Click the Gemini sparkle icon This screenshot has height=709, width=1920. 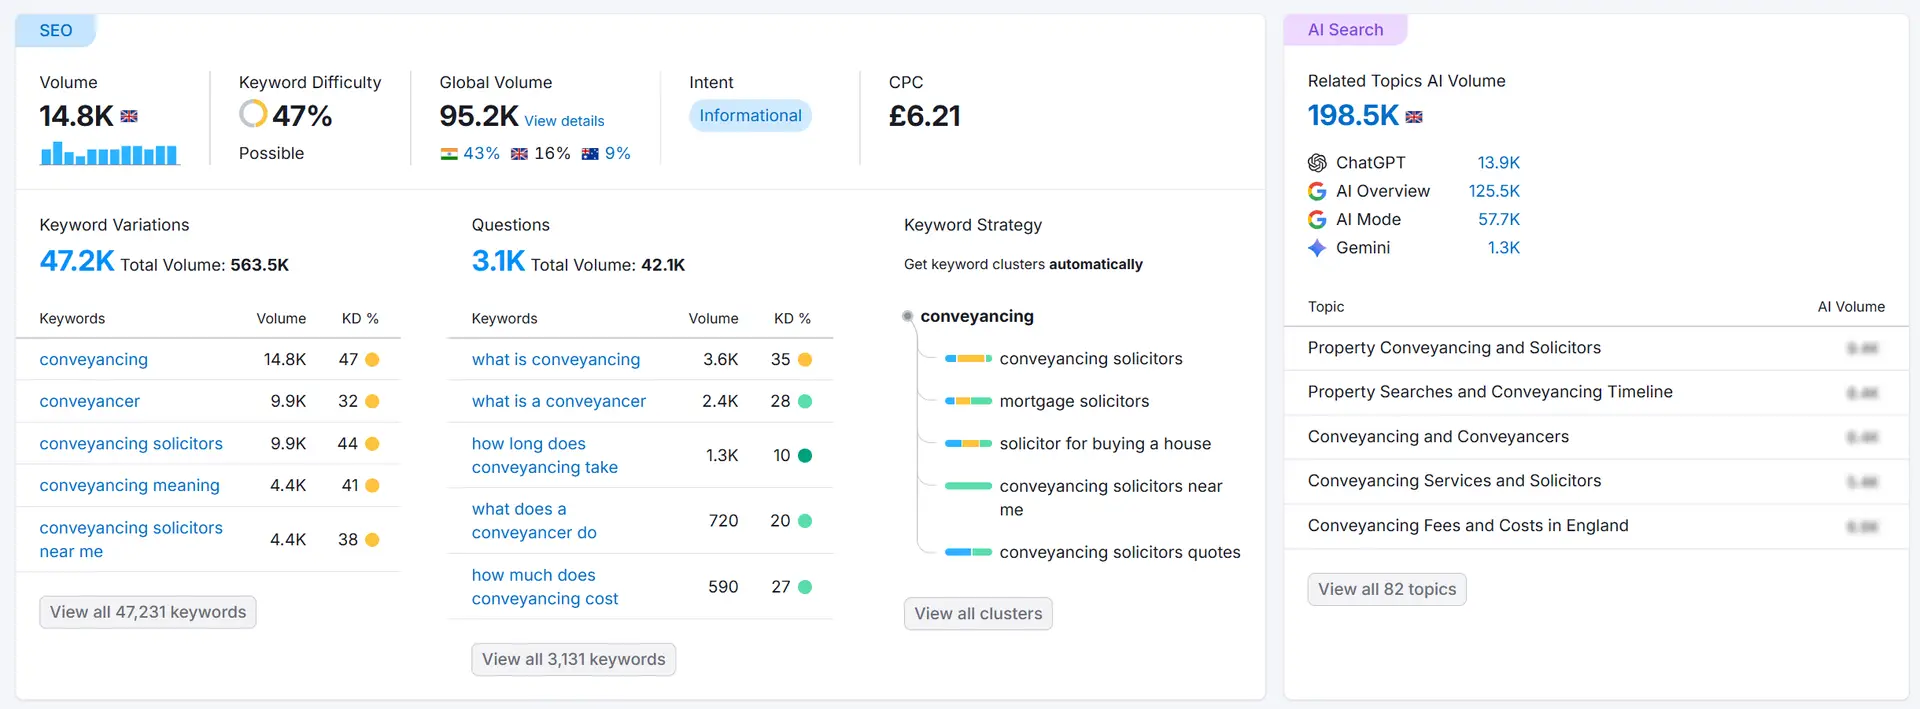pos(1317,248)
